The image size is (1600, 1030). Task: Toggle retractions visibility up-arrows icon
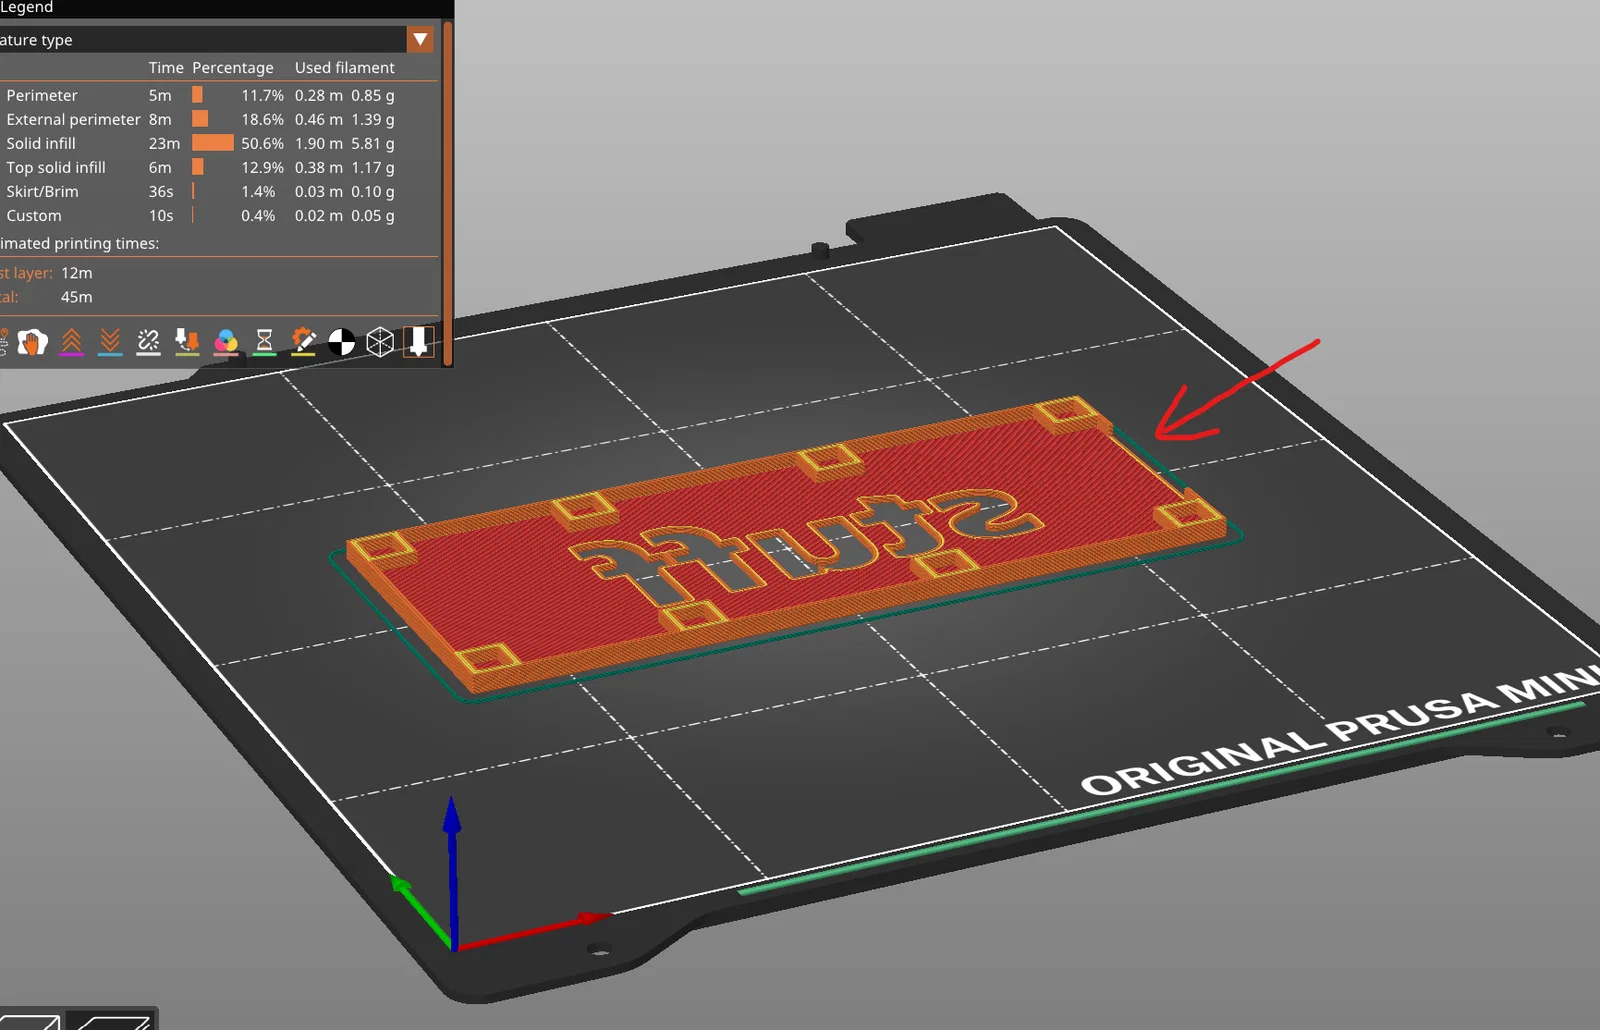coord(71,342)
